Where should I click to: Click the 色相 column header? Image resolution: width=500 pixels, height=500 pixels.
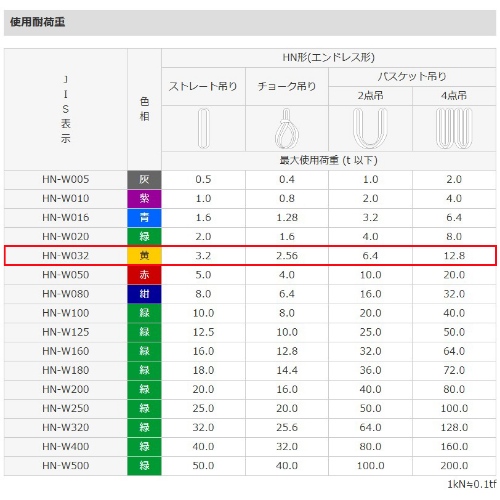[144, 109]
